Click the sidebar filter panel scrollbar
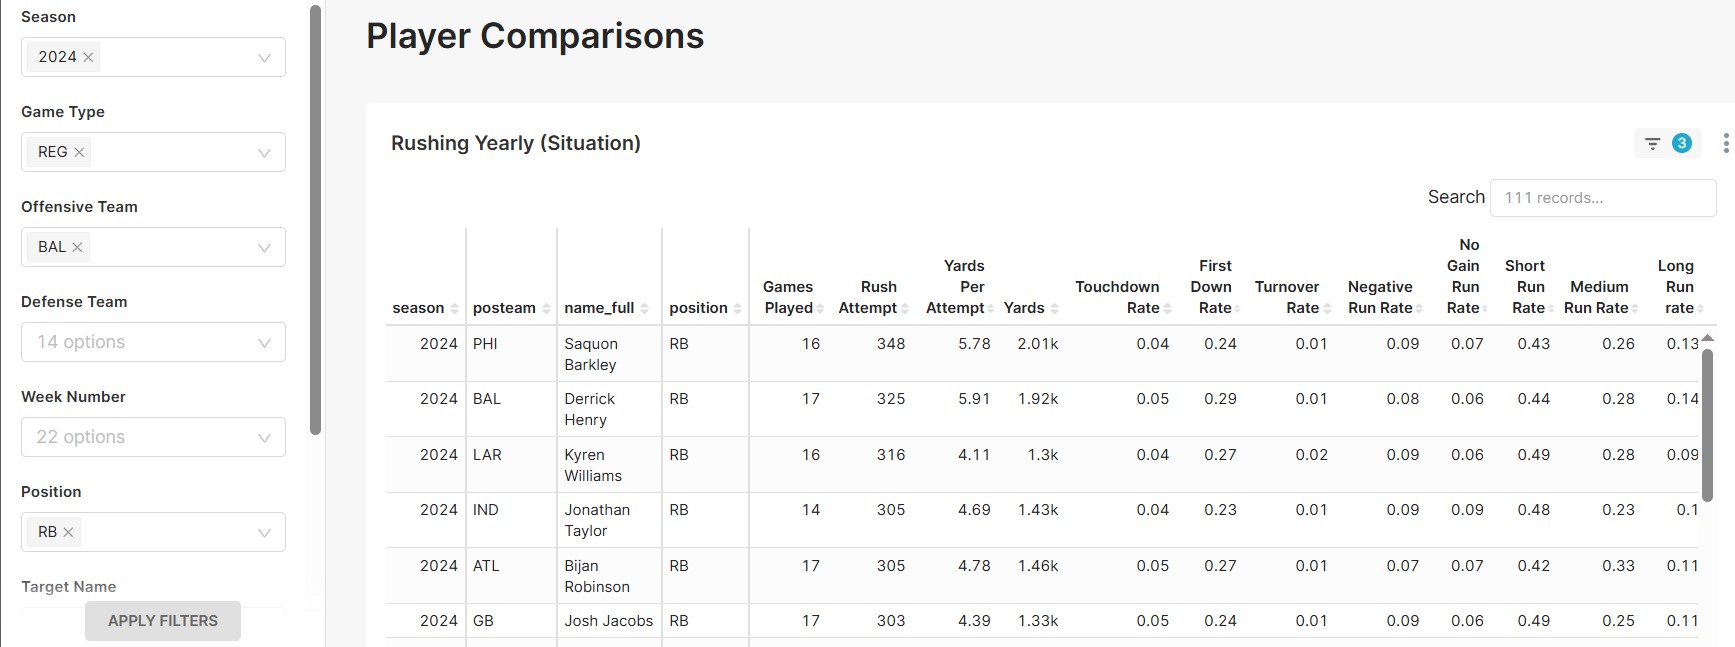This screenshot has width=1735, height=647. (x=316, y=220)
